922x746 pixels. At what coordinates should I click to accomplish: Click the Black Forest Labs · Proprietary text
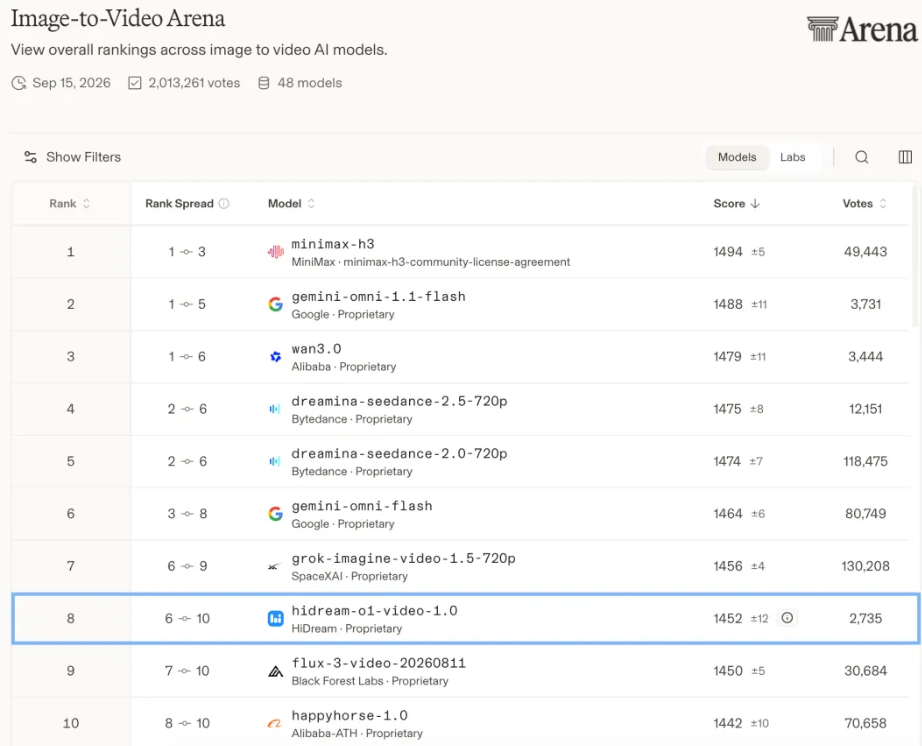click(x=370, y=681)
